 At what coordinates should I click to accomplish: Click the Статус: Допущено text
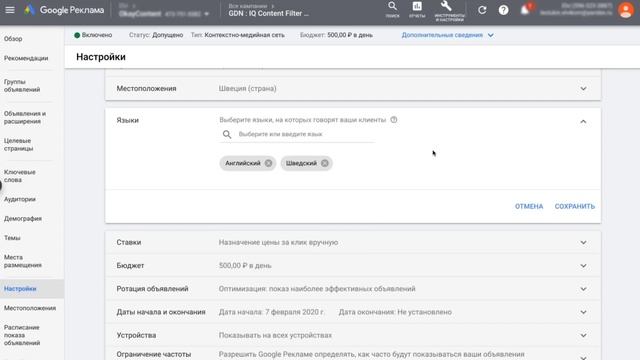156,35
